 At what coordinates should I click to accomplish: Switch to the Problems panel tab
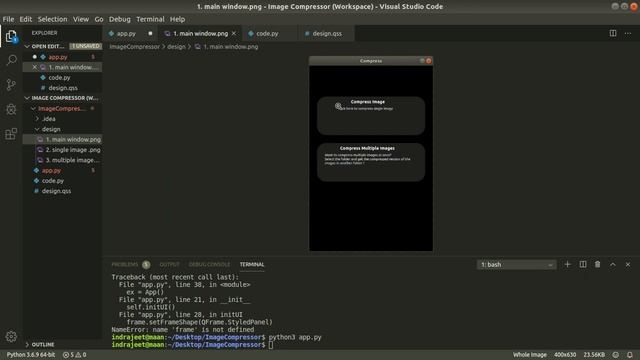pyautogui.click(x=125, y=264)
